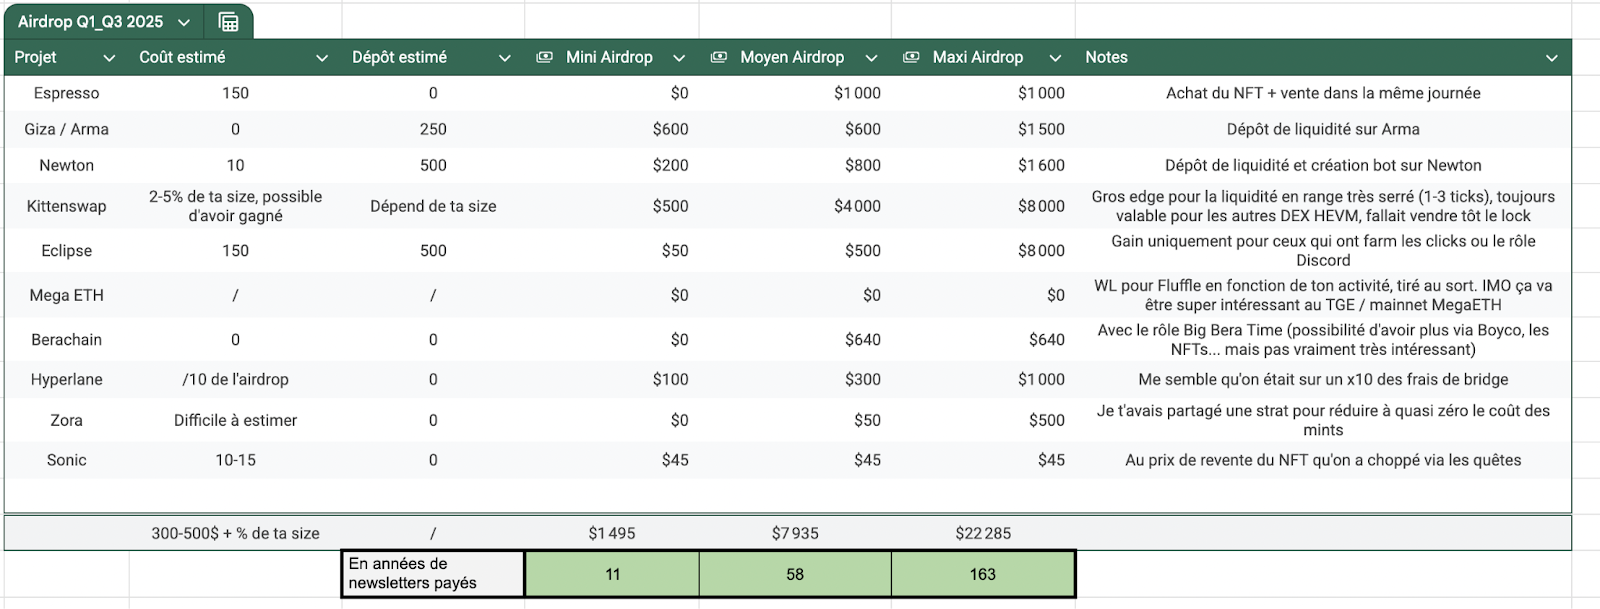
Task: Select Kittenswap cost '2-5% de ta size' cell
Action: tap(236, 206)
